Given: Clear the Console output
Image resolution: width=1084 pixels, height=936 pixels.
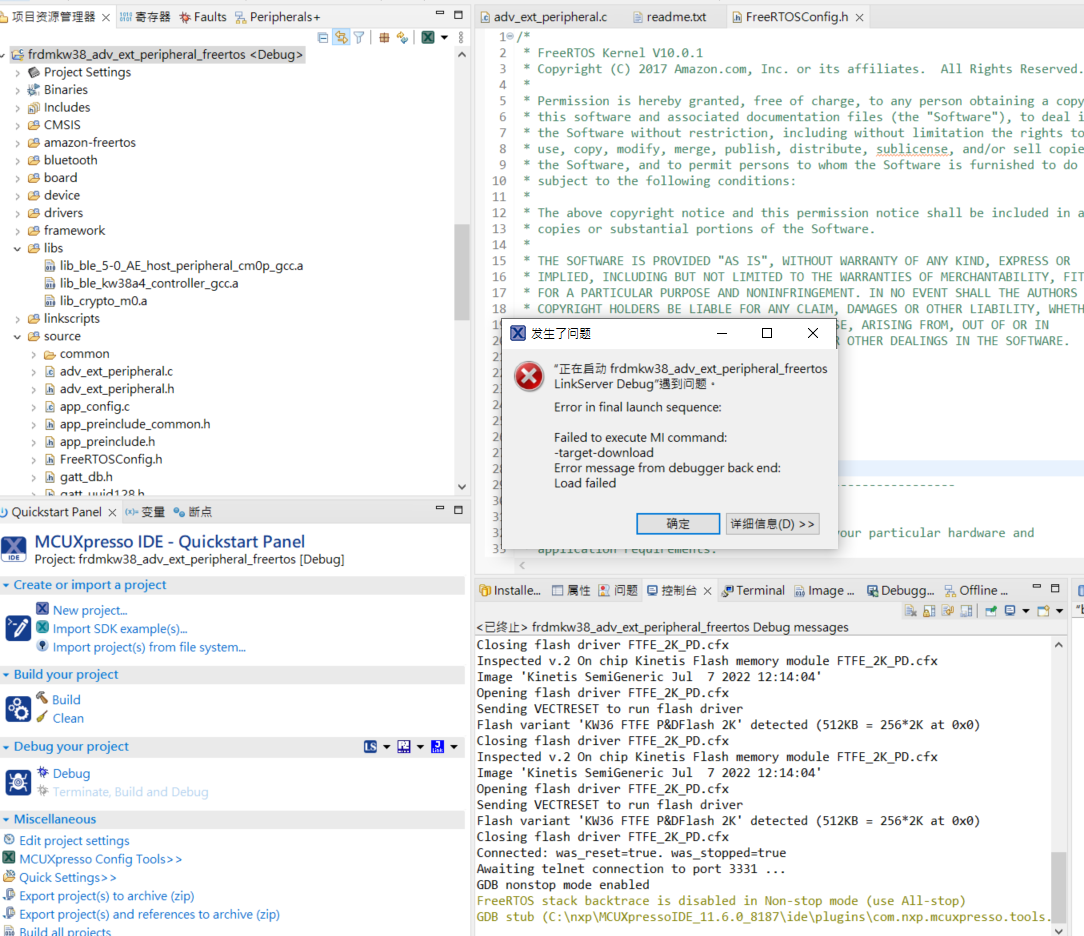Looking at the screenshot, I should (x=910, y=610).
